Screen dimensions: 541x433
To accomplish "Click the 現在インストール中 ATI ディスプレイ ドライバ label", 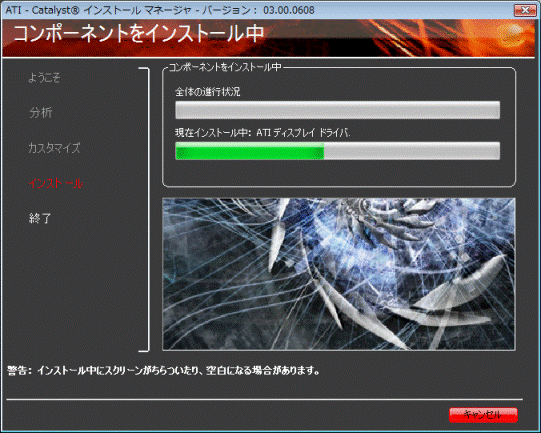I will point(262,133).
